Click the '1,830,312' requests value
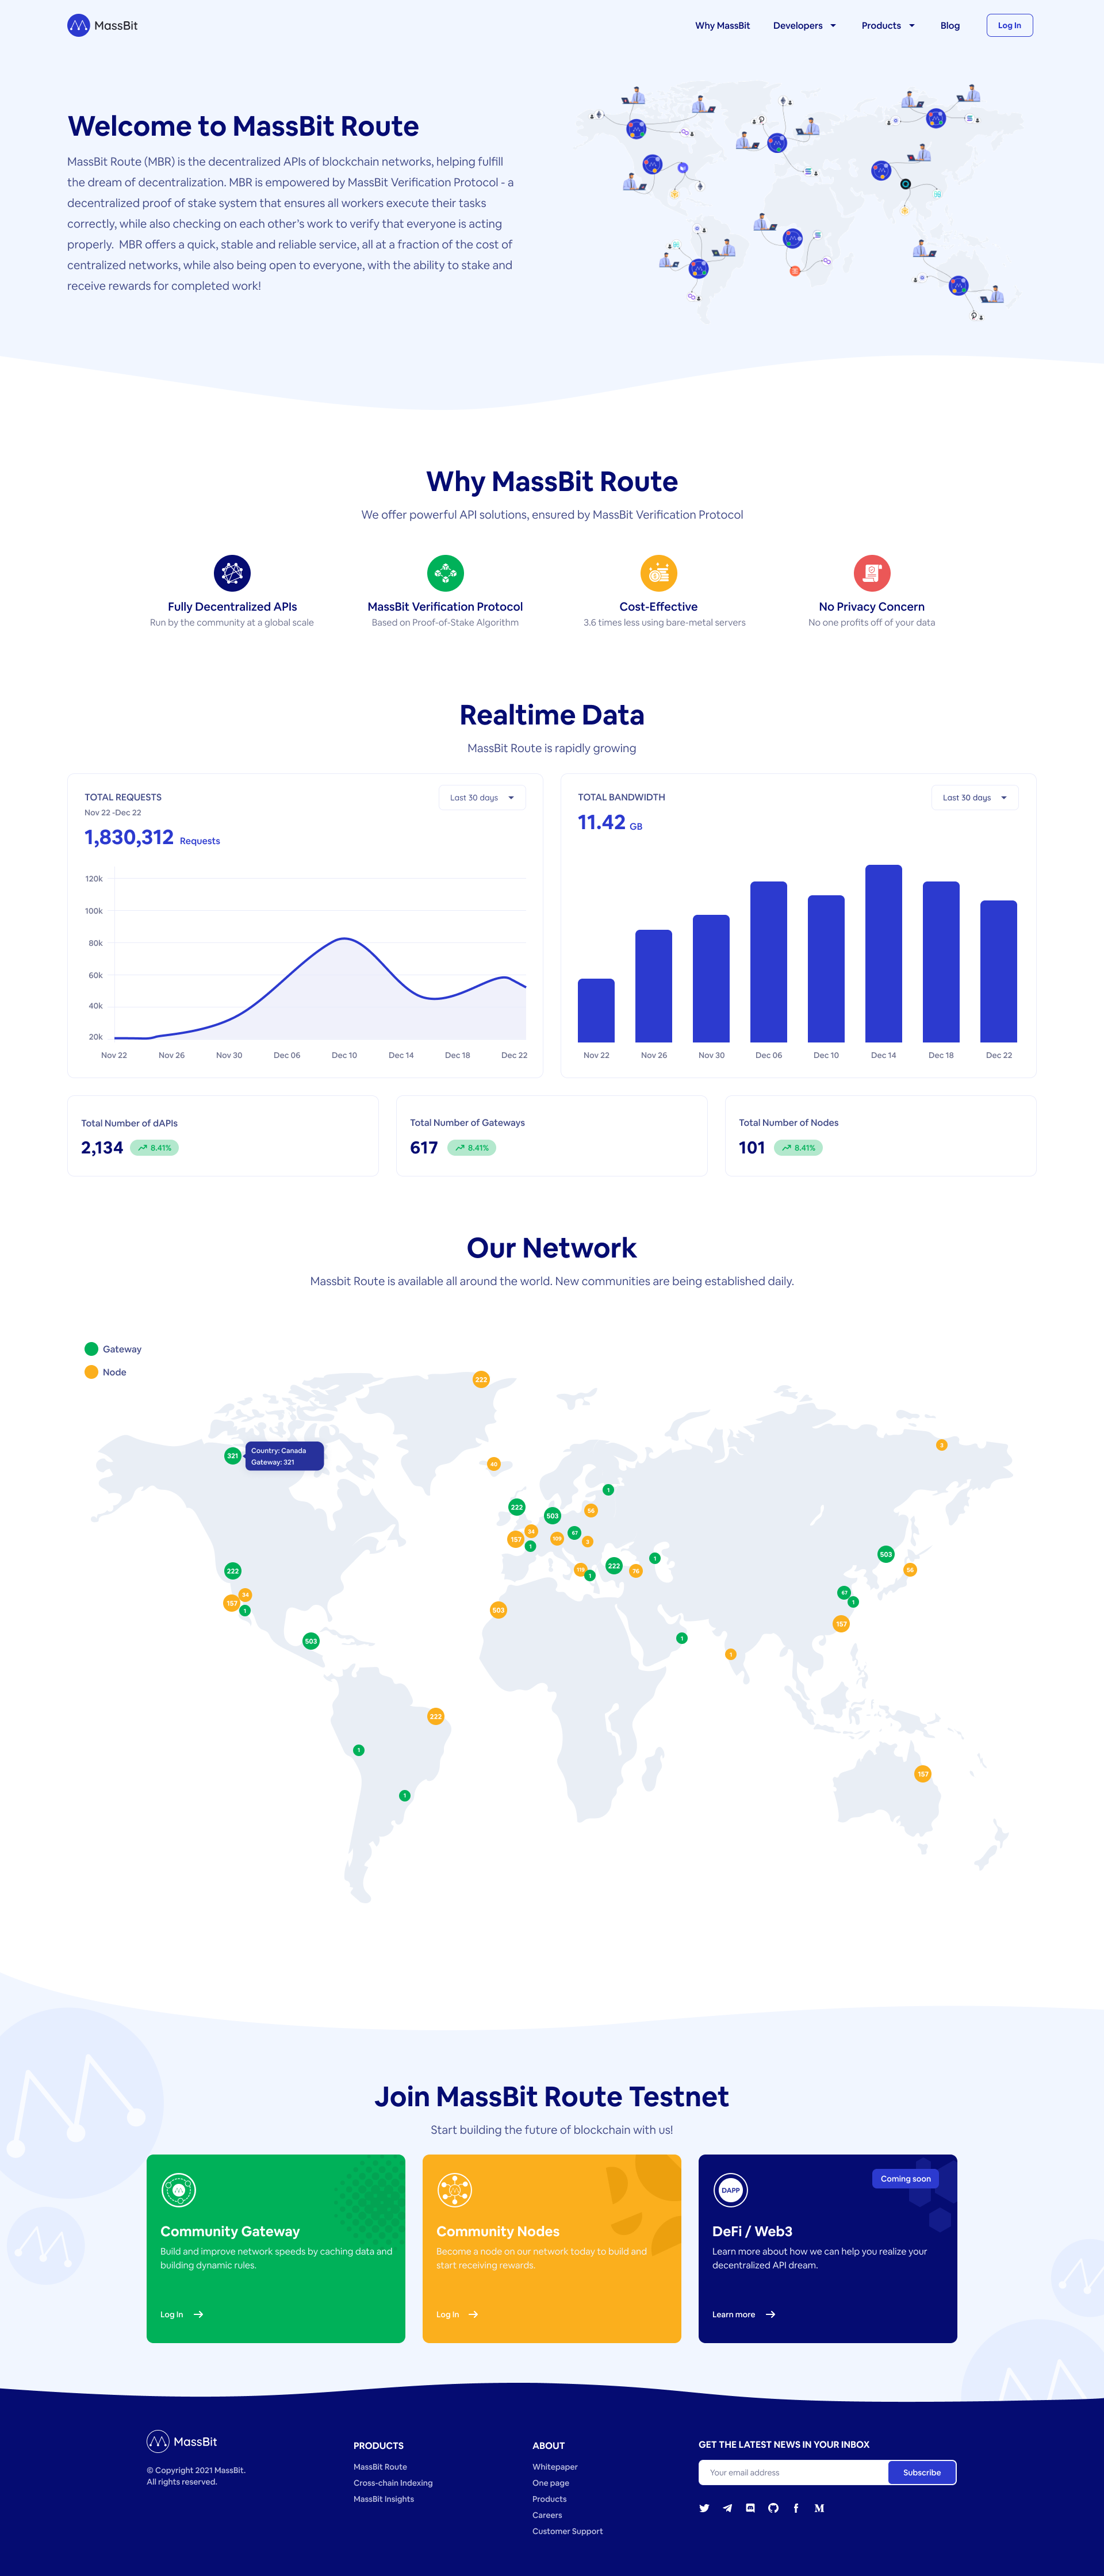Viewport: 1104px width, 2576px height. pyautogui.click(x=129, y=837)
